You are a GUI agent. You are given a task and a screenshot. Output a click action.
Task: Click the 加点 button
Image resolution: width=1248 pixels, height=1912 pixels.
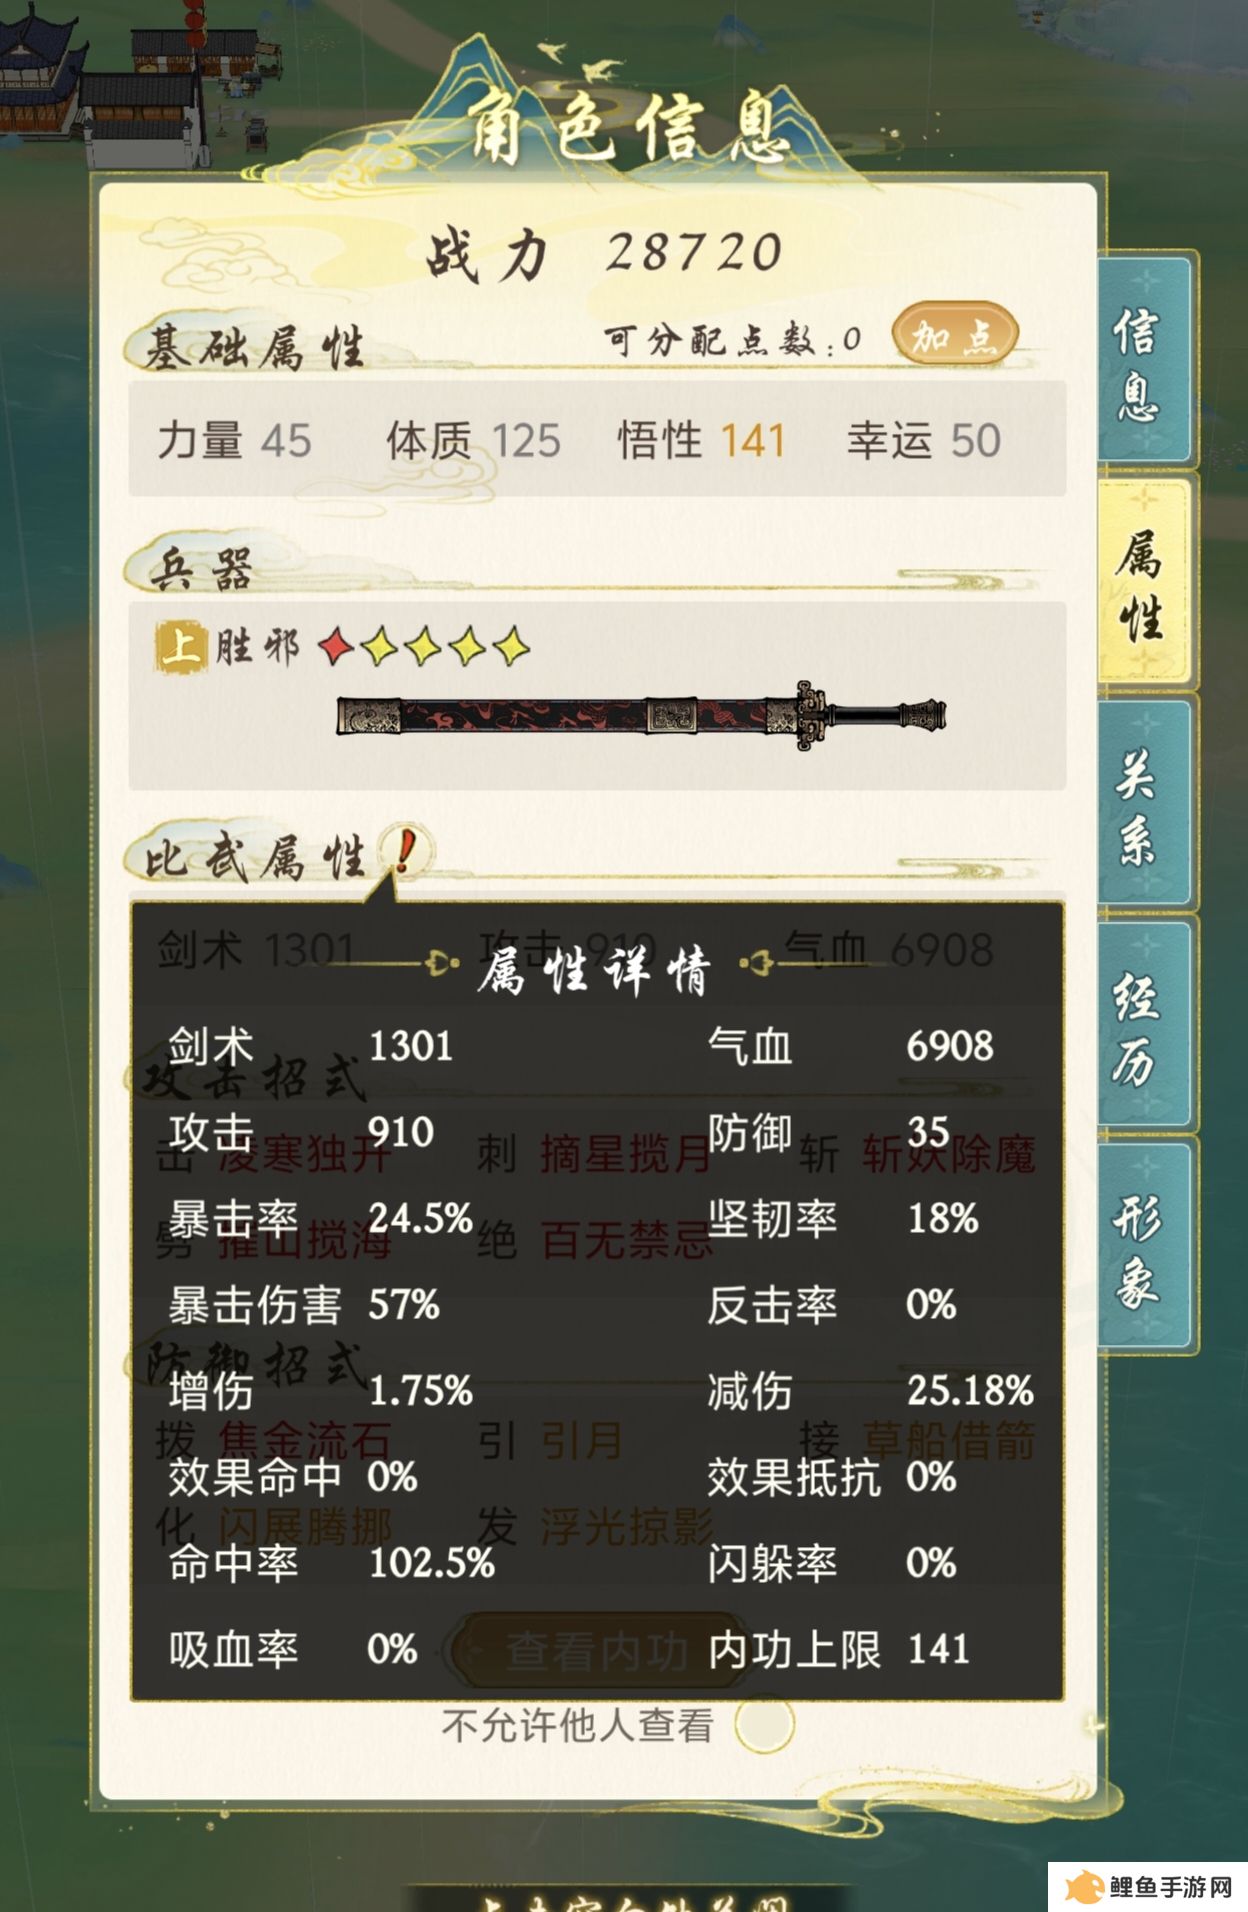(x=954, y=336)
